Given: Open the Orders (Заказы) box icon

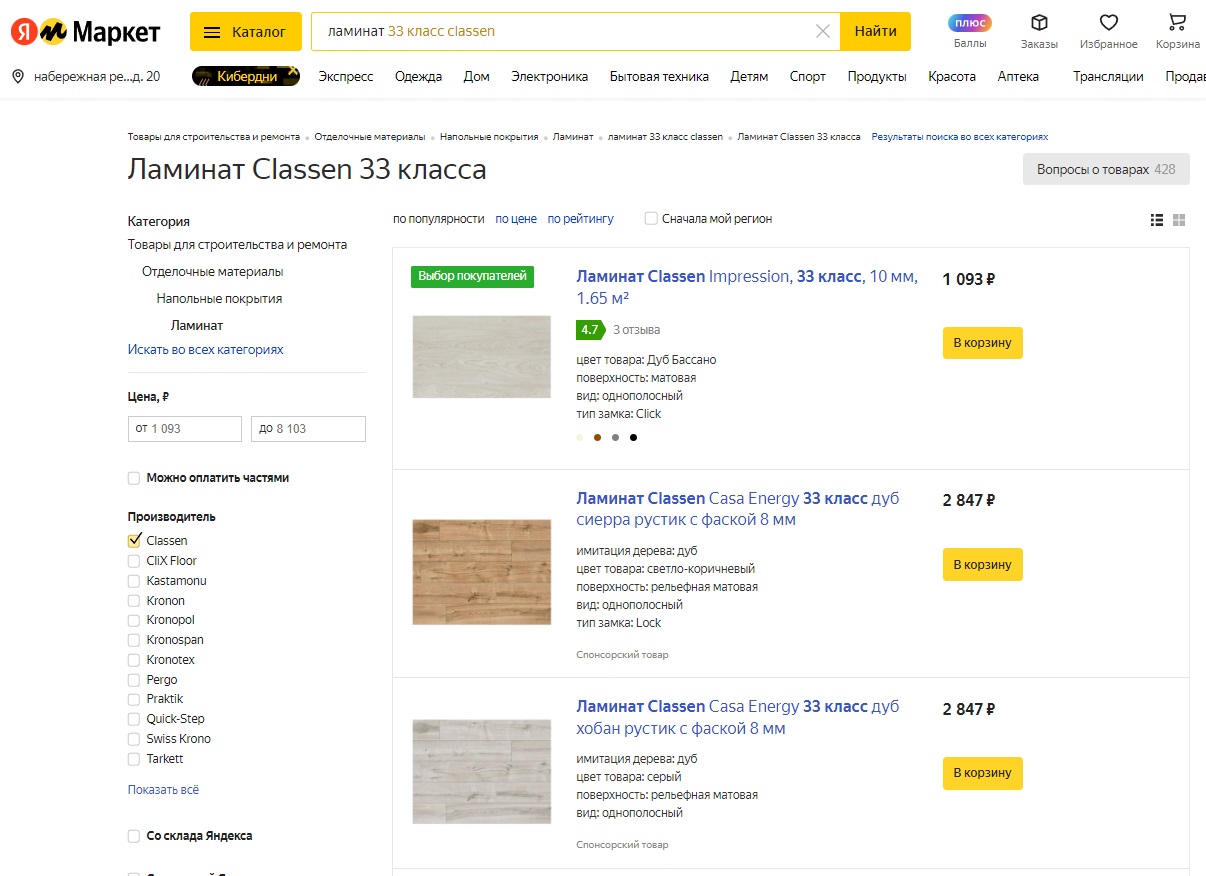Looking at the screenshot, I should (x=1039, y=23).
